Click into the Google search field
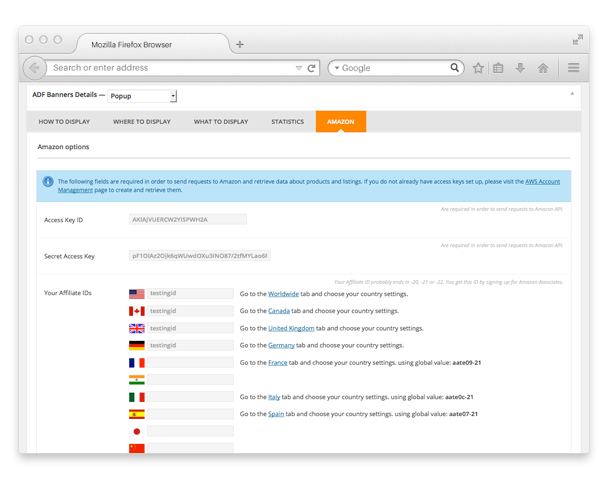This screenshot has height=479, width=615. coord(394,68)
